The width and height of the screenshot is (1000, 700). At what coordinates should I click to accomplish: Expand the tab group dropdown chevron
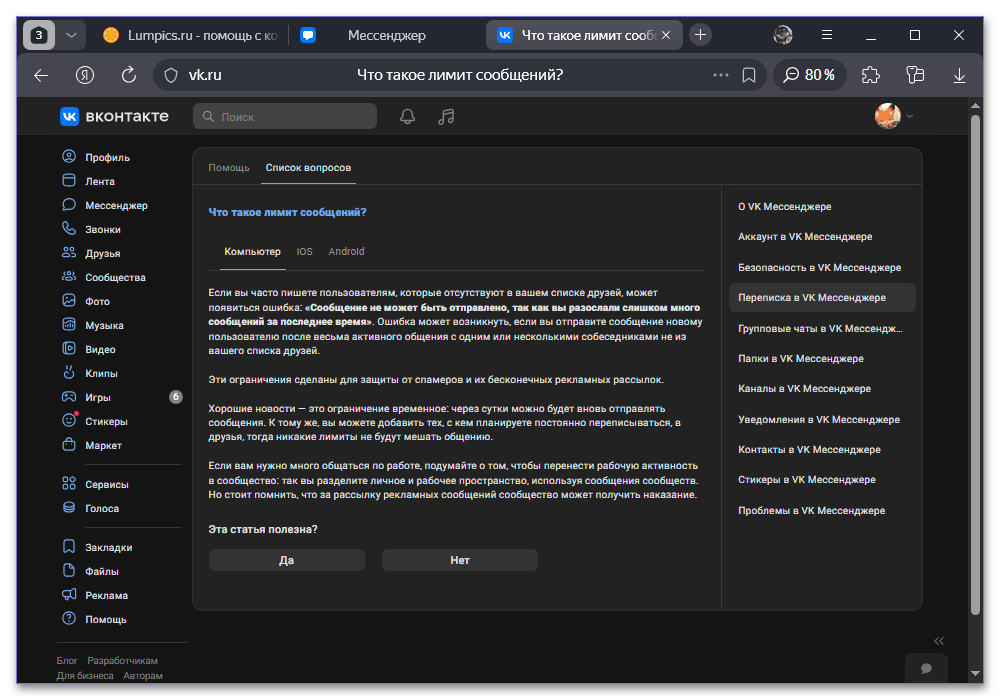[x=71, y=35]
